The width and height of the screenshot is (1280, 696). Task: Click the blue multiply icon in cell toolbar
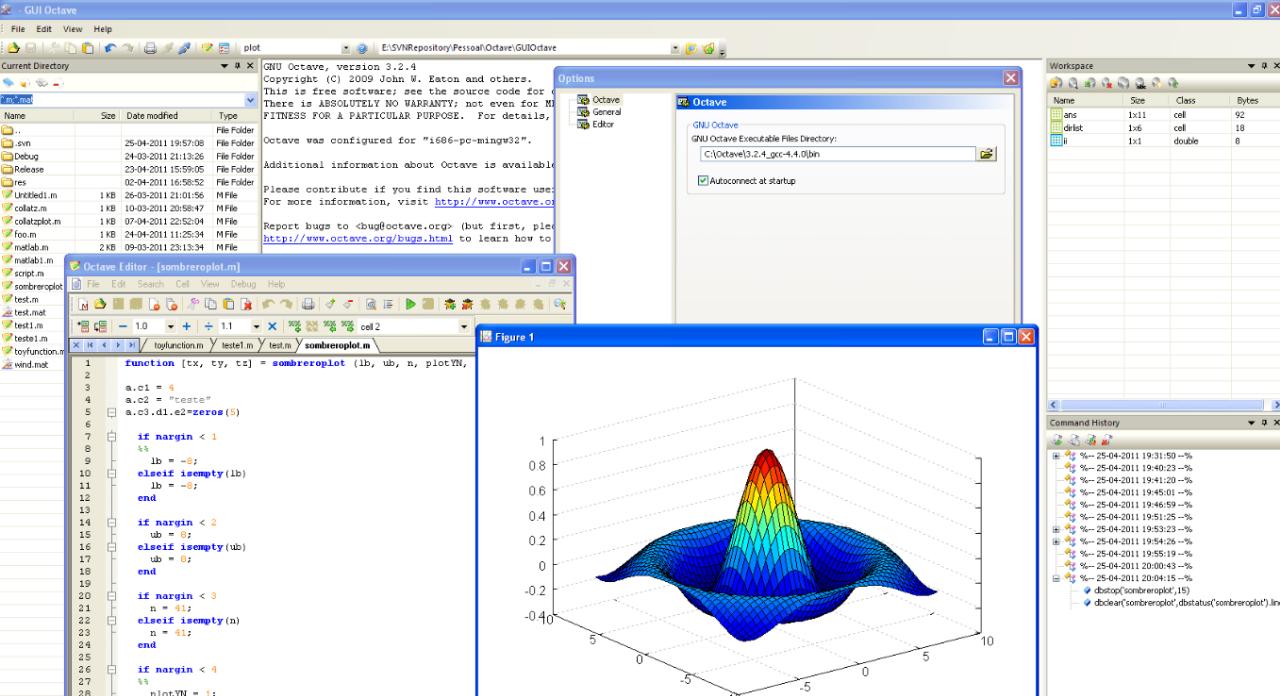(273, 327)
